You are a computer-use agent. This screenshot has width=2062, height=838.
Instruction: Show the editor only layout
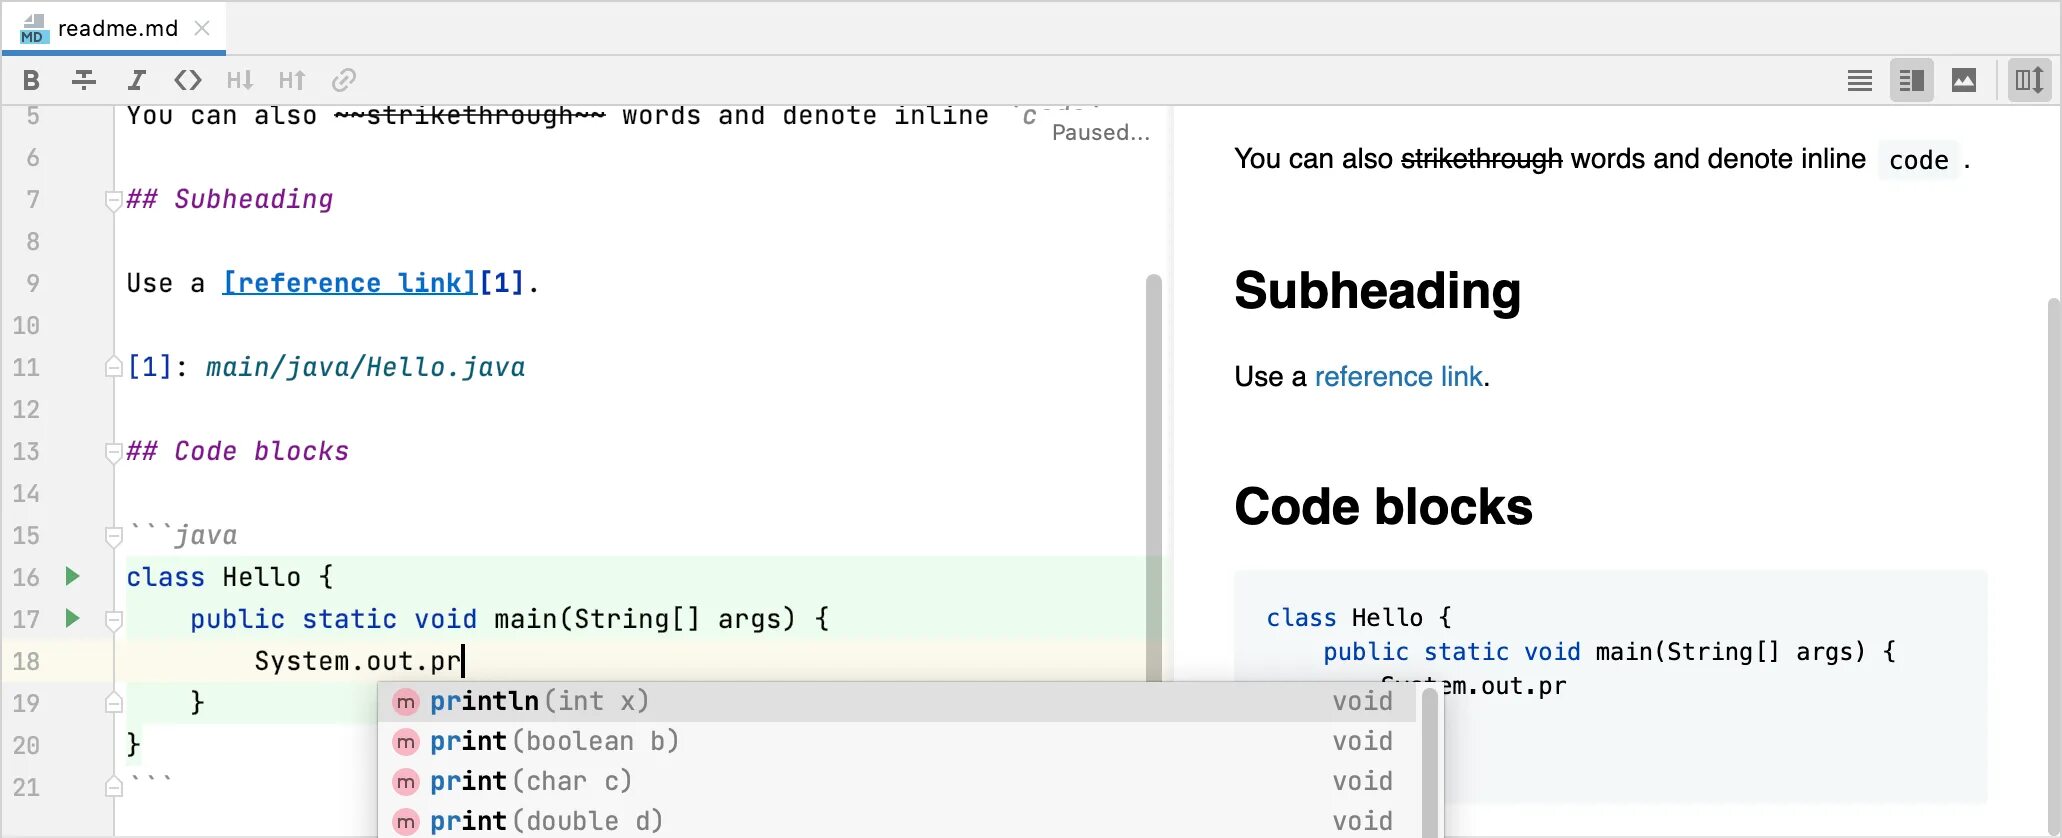[x=1860, y=80]
